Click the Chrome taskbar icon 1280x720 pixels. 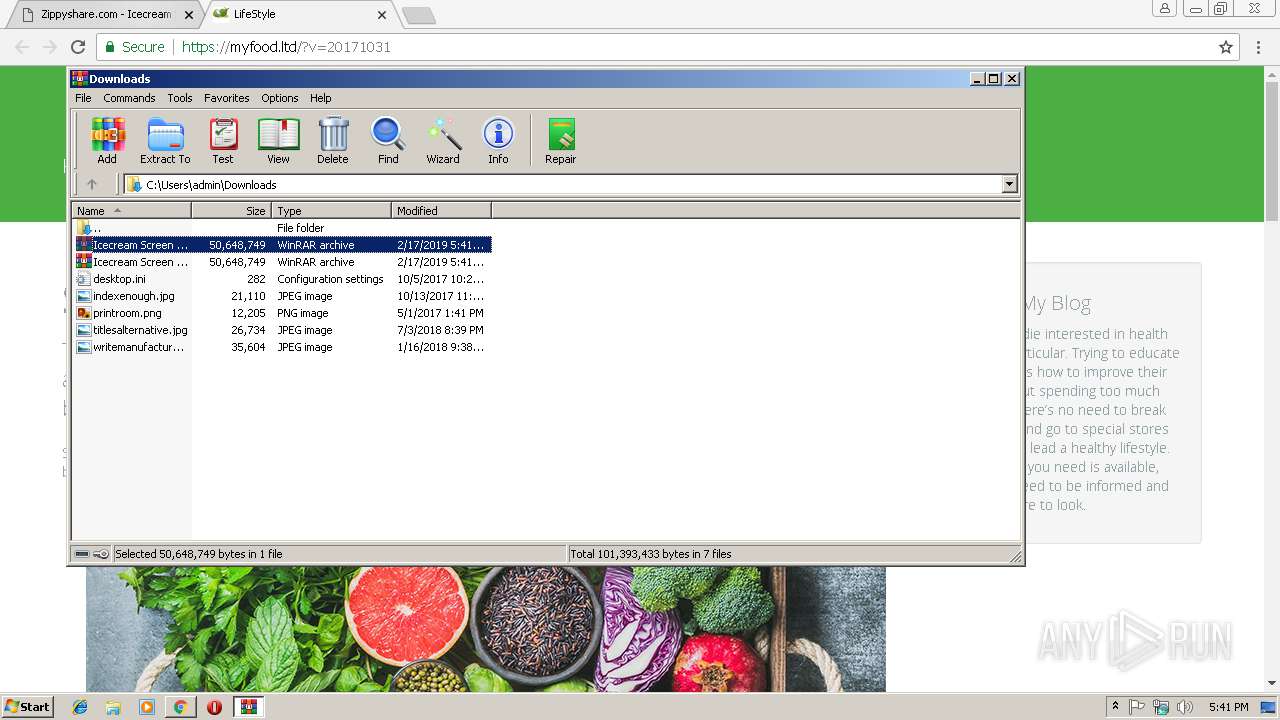(180, 707)
